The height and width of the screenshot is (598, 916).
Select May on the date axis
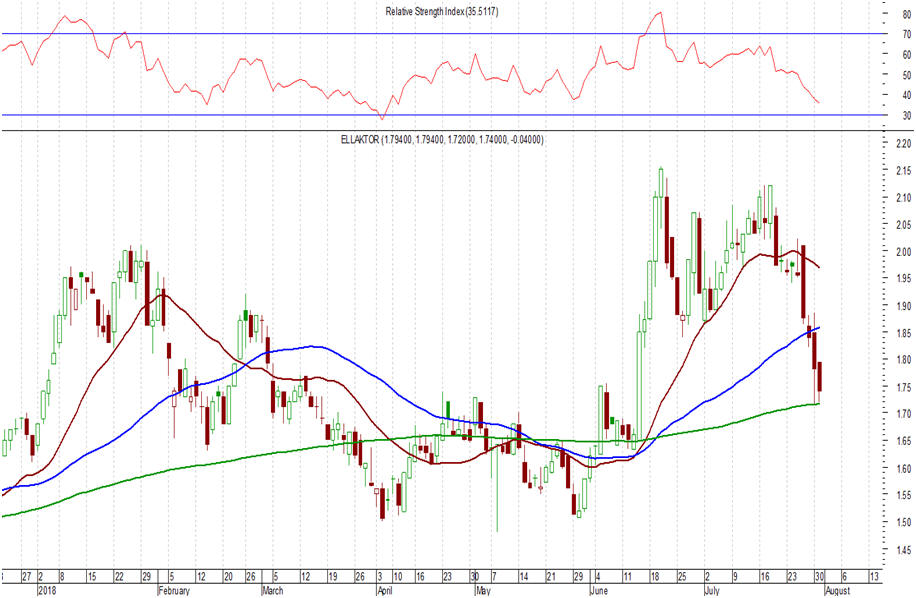tap(484, 591)
